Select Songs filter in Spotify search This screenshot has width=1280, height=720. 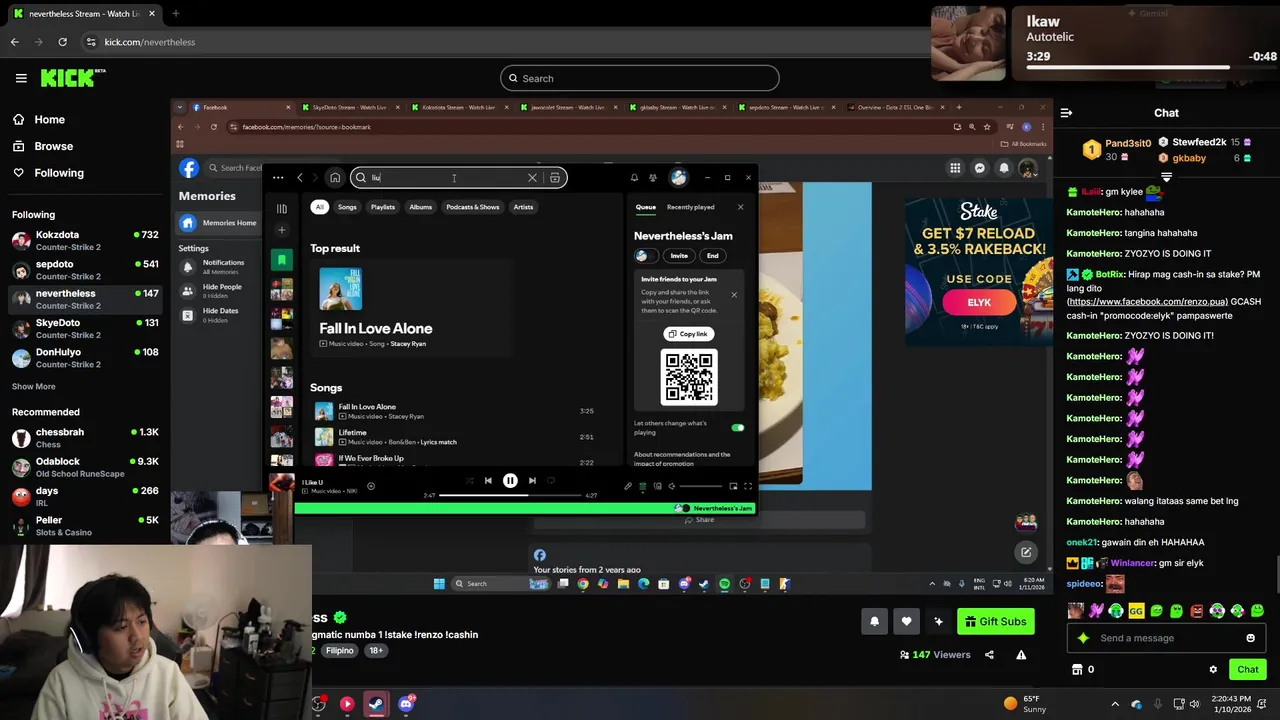(347, 207)
